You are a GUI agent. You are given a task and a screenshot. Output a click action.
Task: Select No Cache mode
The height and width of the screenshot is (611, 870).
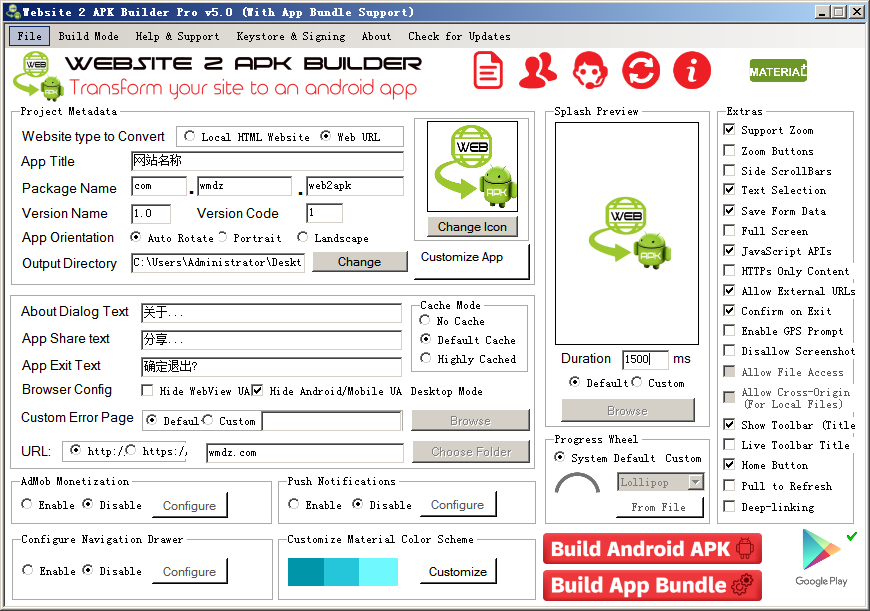425,320
